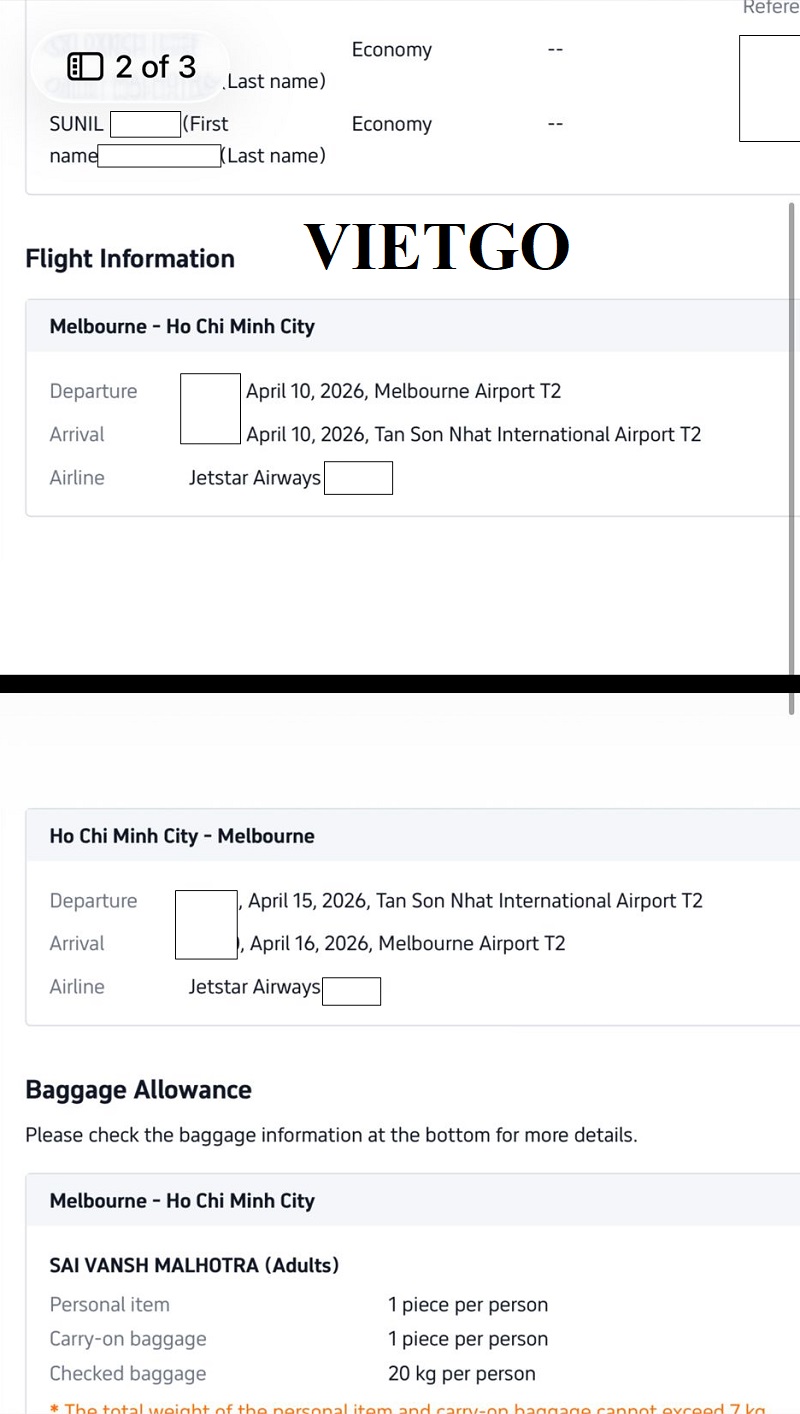
Task: Tap the "Personal item" label
Action: click(x=110, y=1304)
